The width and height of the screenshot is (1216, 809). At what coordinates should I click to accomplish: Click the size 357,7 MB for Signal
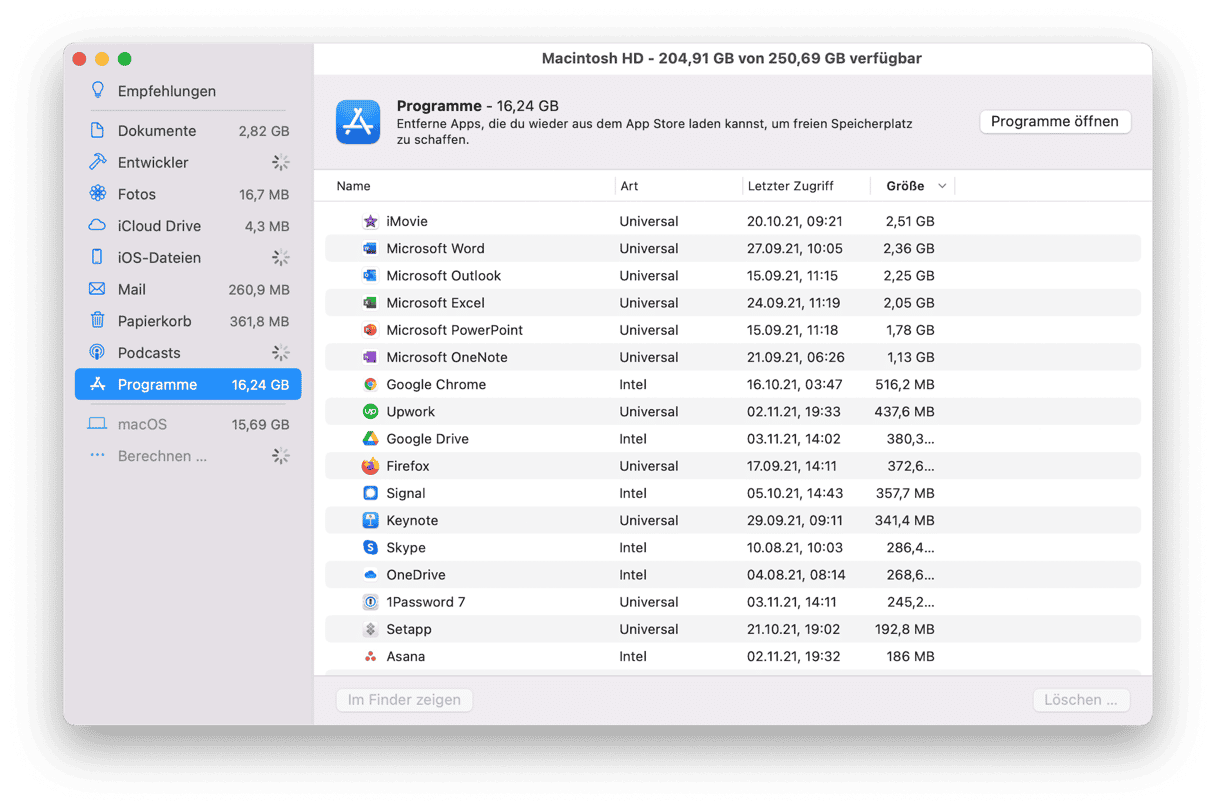click(x=906, y=493)
